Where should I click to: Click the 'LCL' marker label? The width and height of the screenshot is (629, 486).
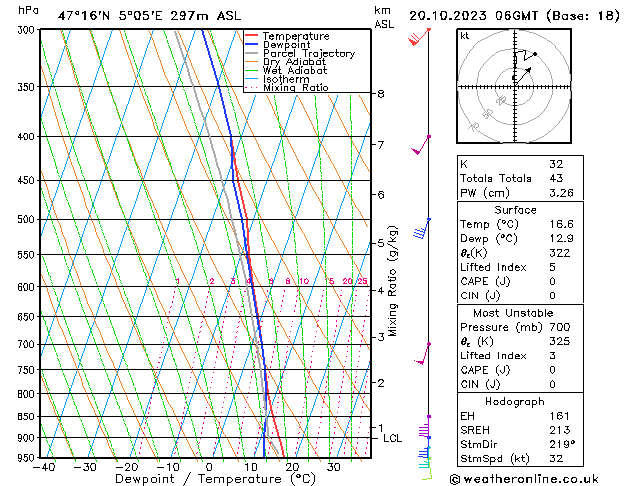pos(392,438)
